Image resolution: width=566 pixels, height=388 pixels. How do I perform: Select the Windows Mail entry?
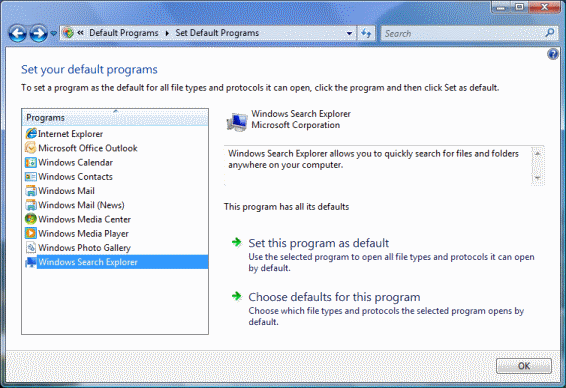tap(66, 191)
